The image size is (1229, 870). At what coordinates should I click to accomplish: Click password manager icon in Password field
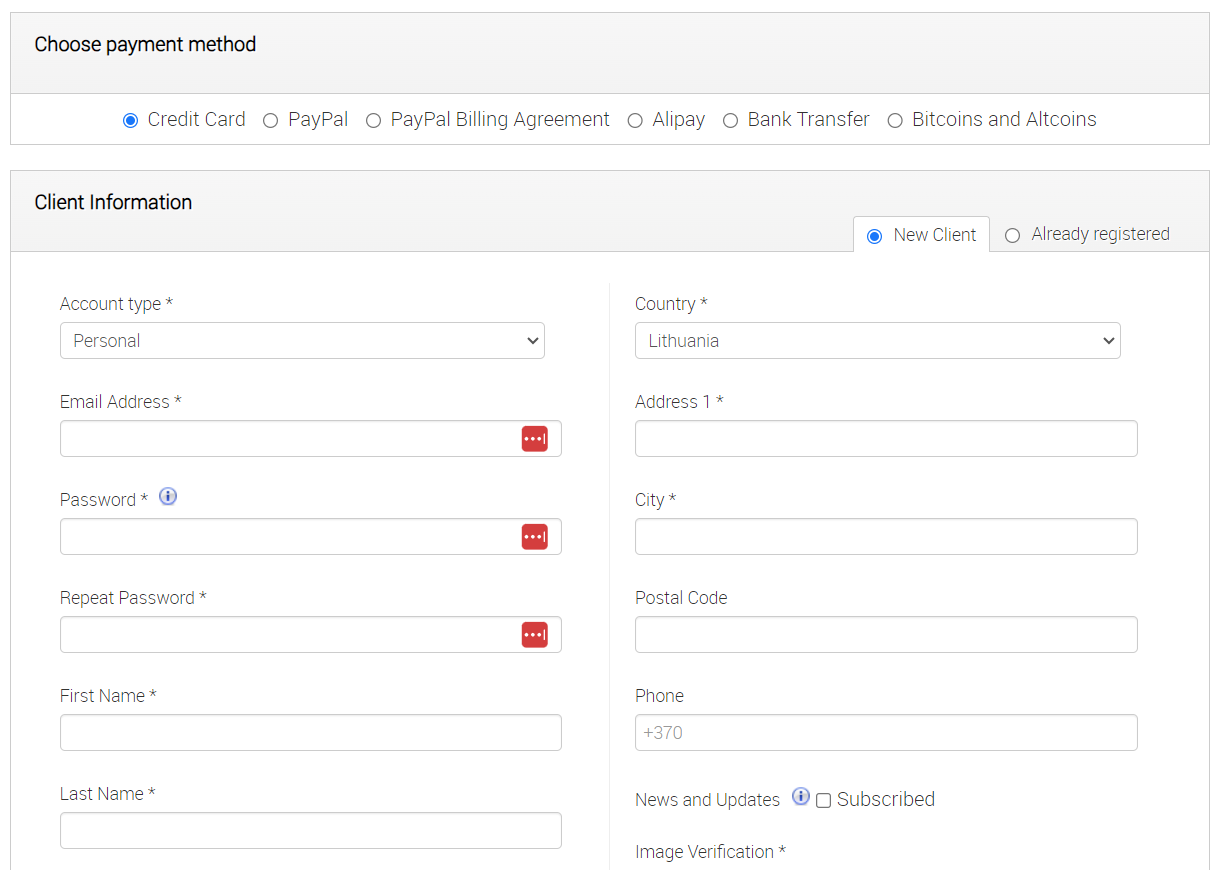535,537
